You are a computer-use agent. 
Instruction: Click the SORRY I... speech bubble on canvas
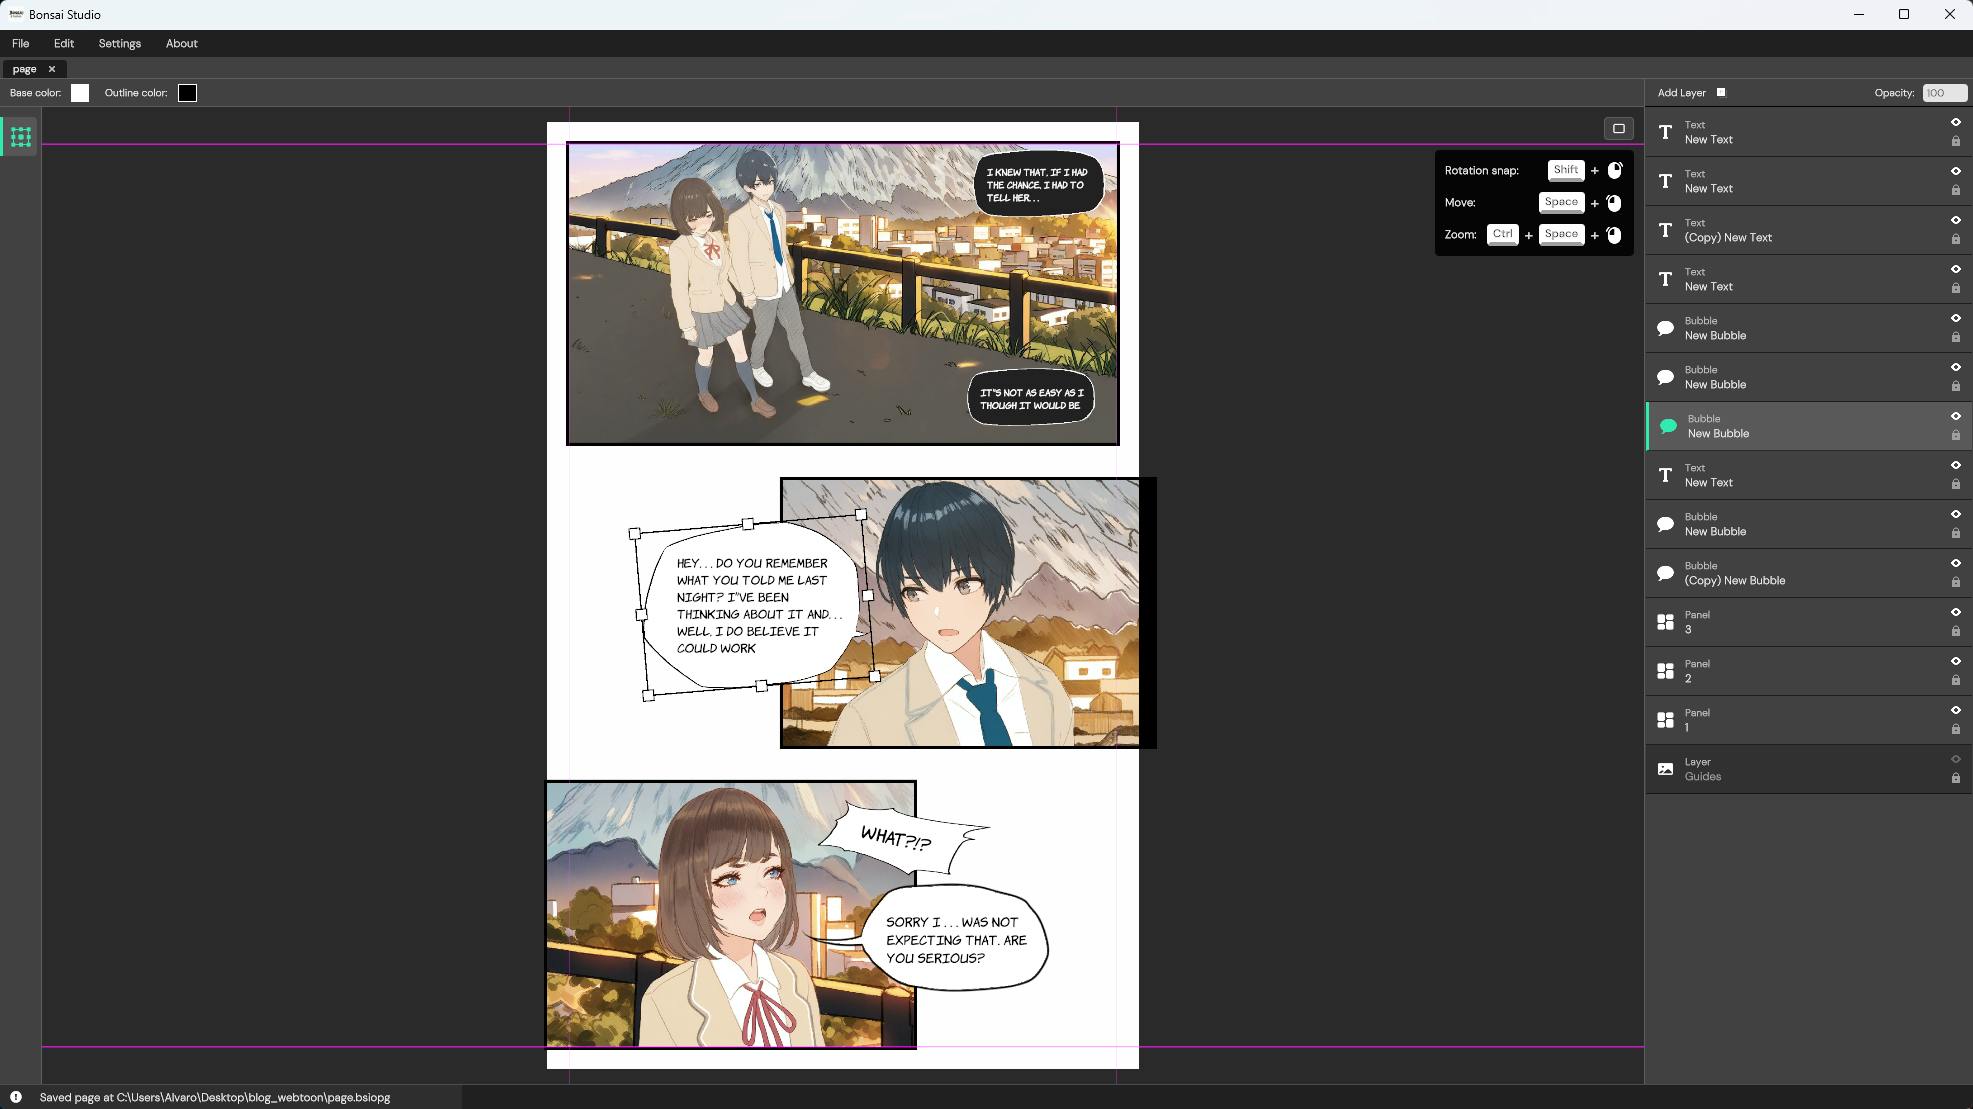click(x=956, y=938)
